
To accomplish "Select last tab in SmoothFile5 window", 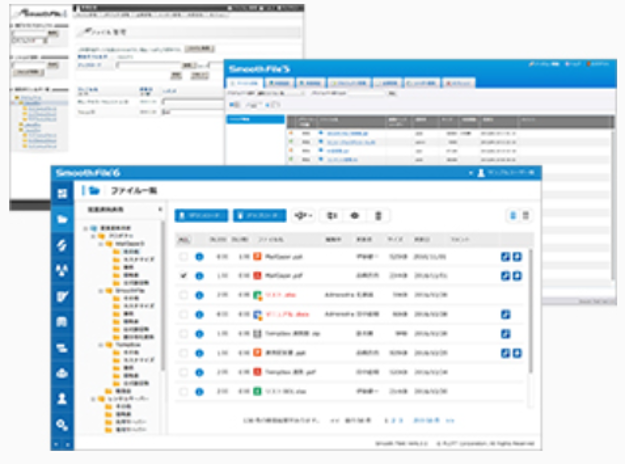I will [x=458, y=83].
